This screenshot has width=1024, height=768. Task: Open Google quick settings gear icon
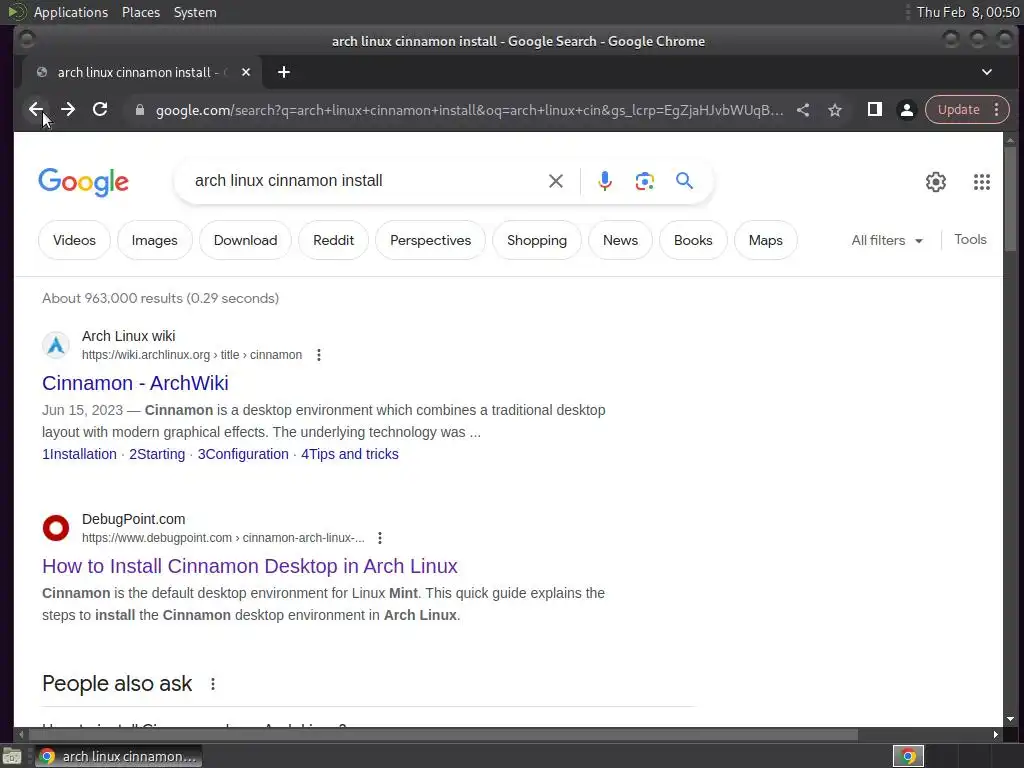(936, 182)
